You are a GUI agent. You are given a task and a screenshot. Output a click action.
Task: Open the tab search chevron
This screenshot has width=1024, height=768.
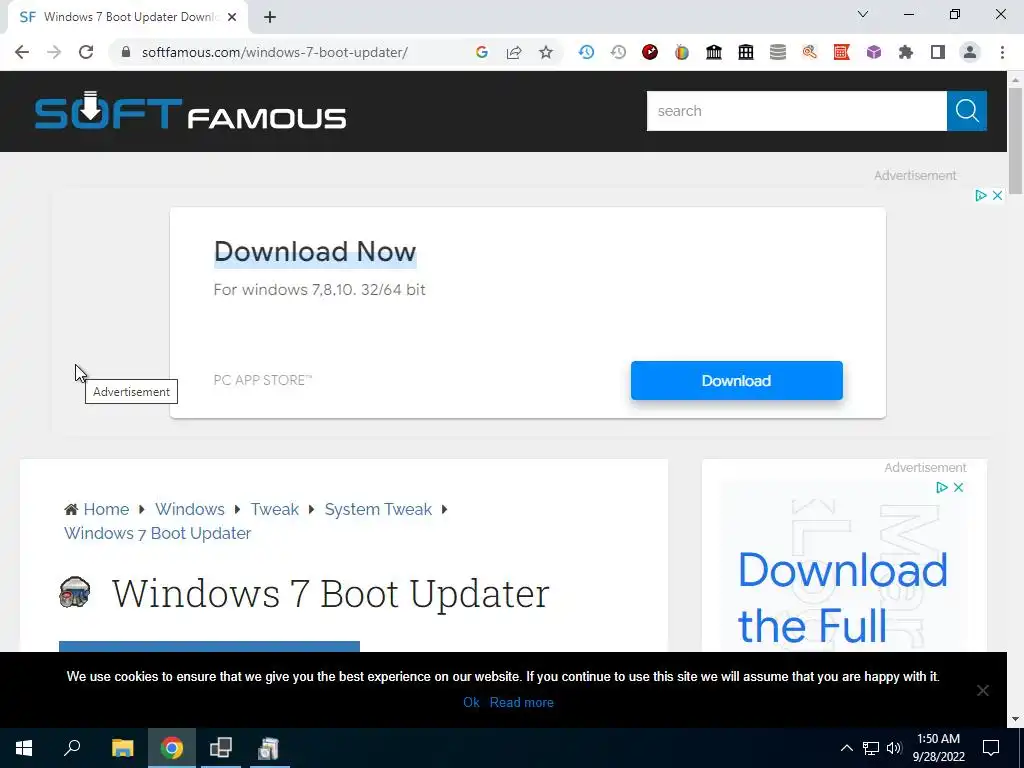click(x=863, y=14)
